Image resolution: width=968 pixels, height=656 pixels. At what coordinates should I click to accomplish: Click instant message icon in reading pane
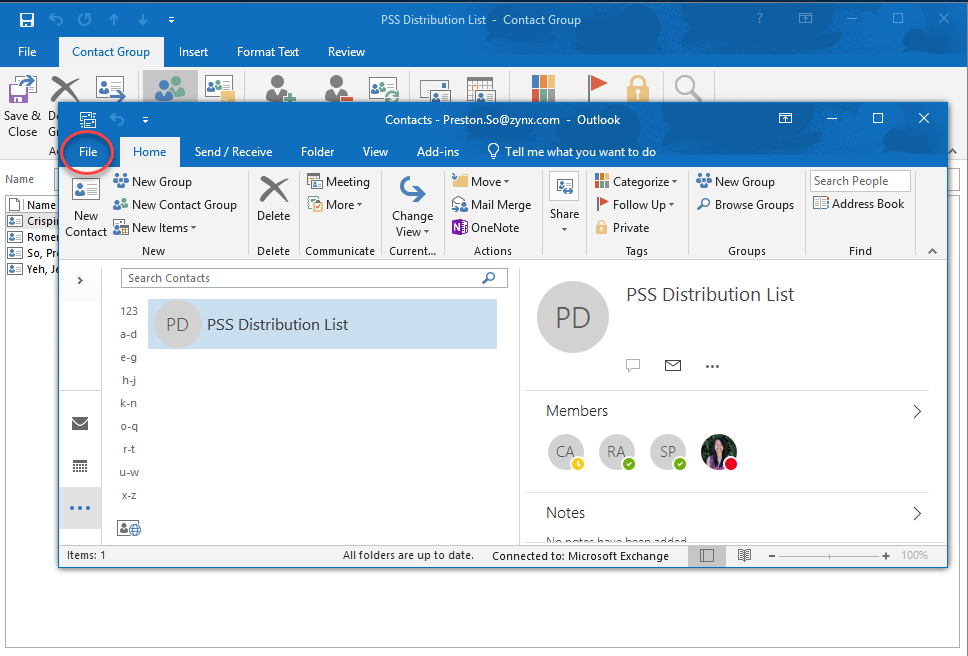click(x=633, y=366)
